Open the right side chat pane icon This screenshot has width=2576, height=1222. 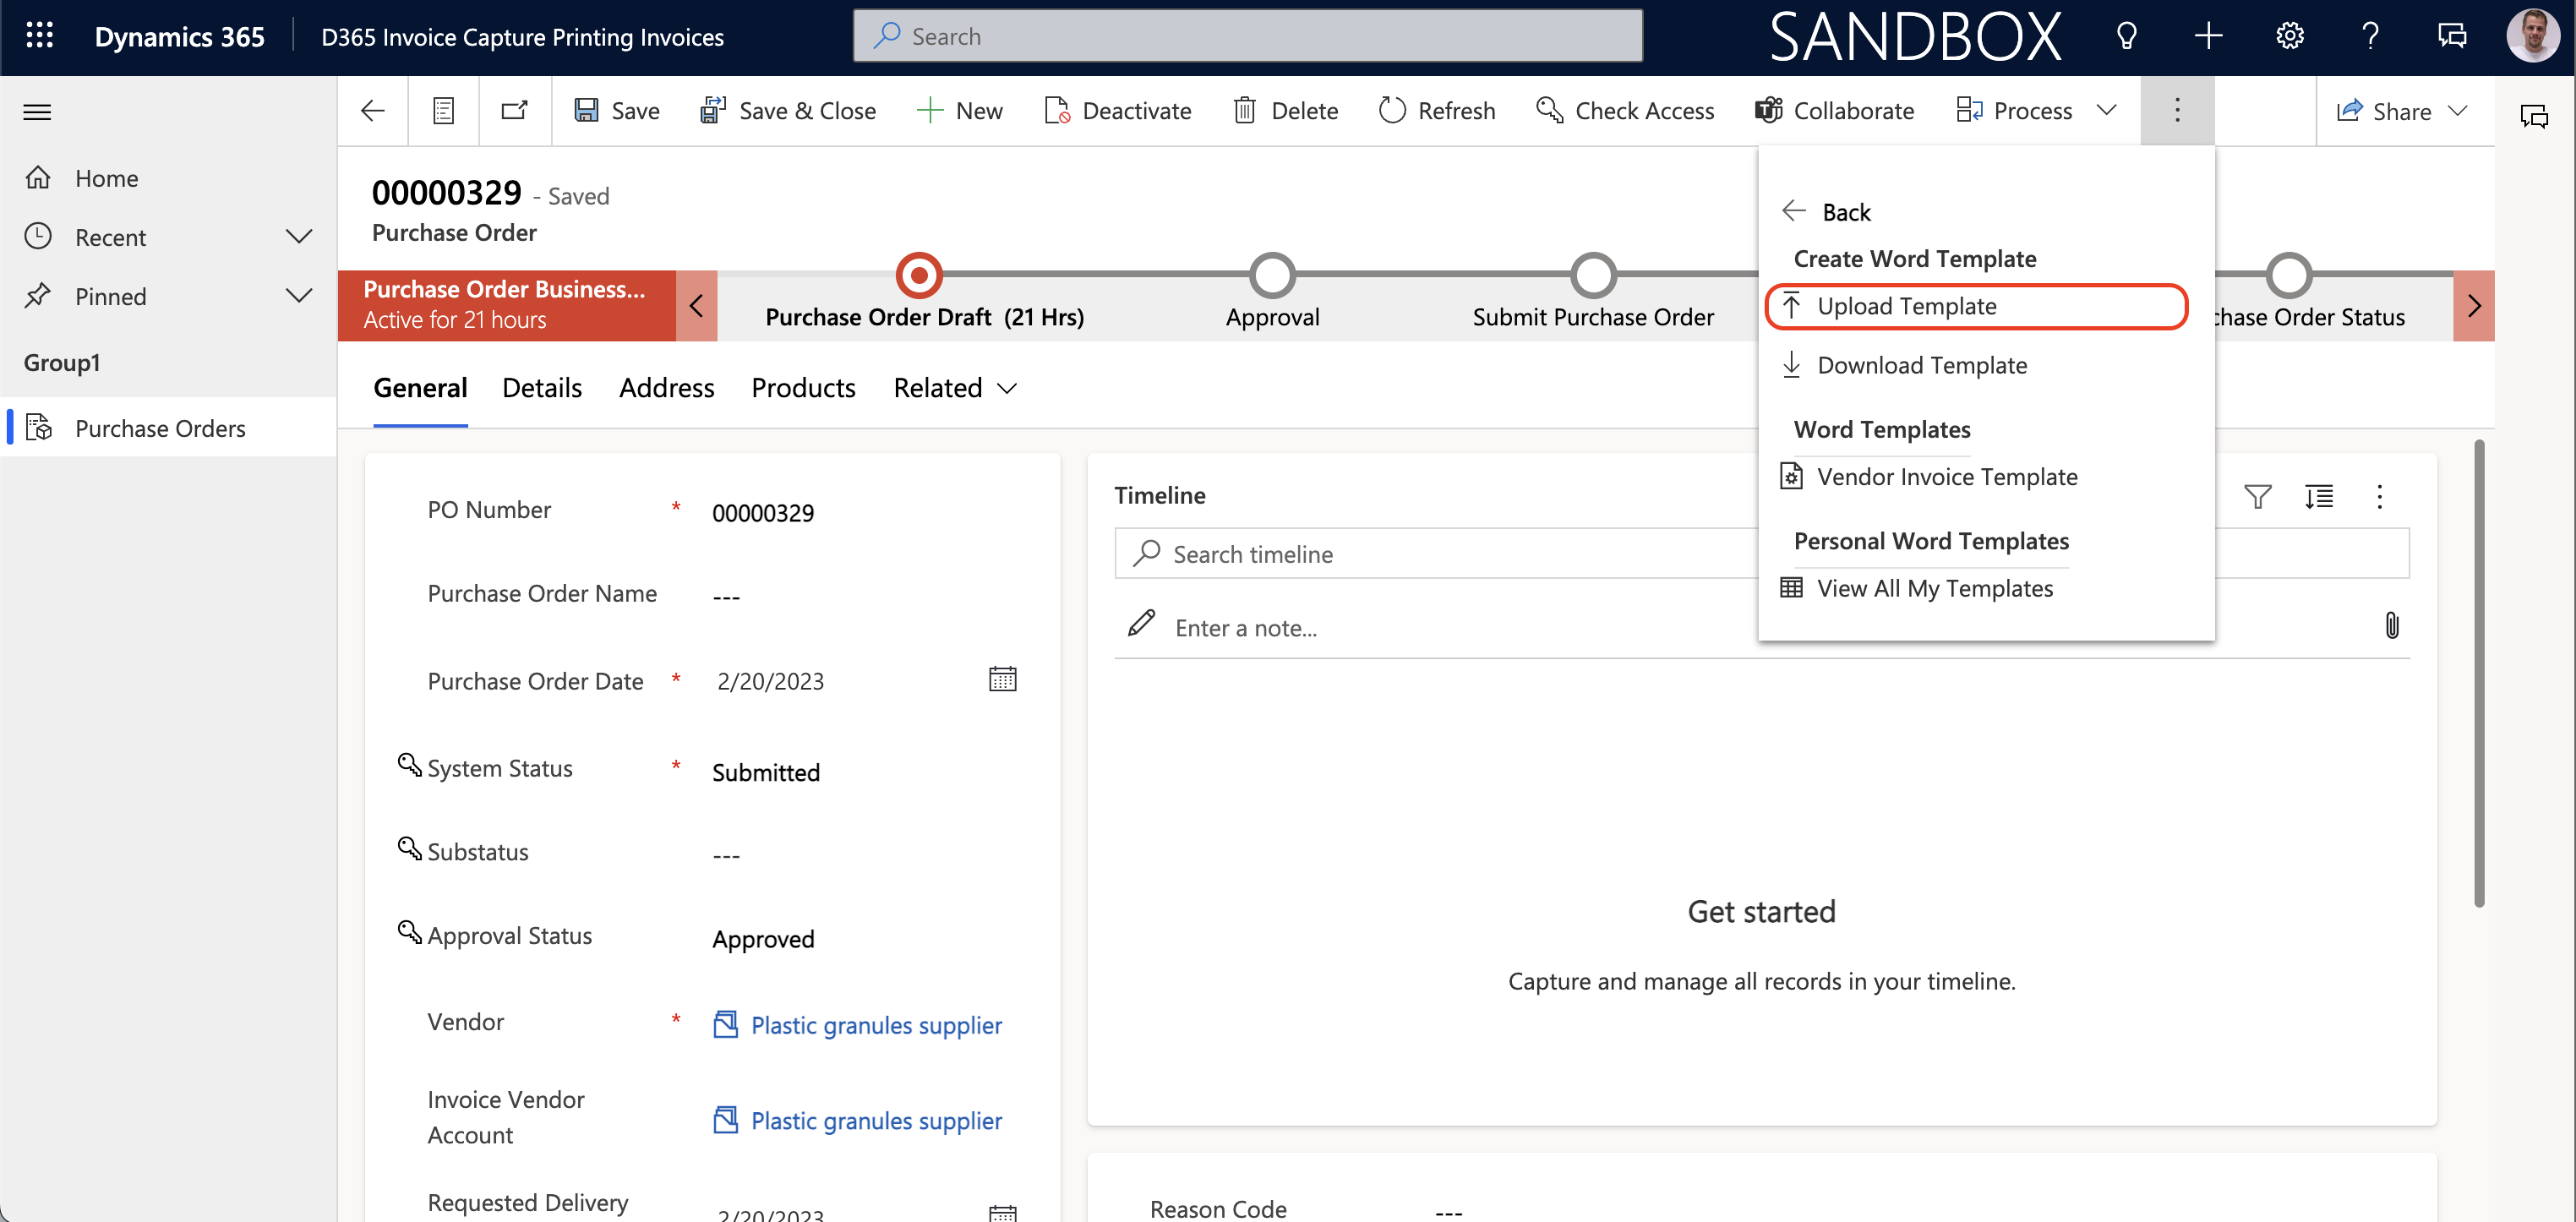[x=2533, y=115]
